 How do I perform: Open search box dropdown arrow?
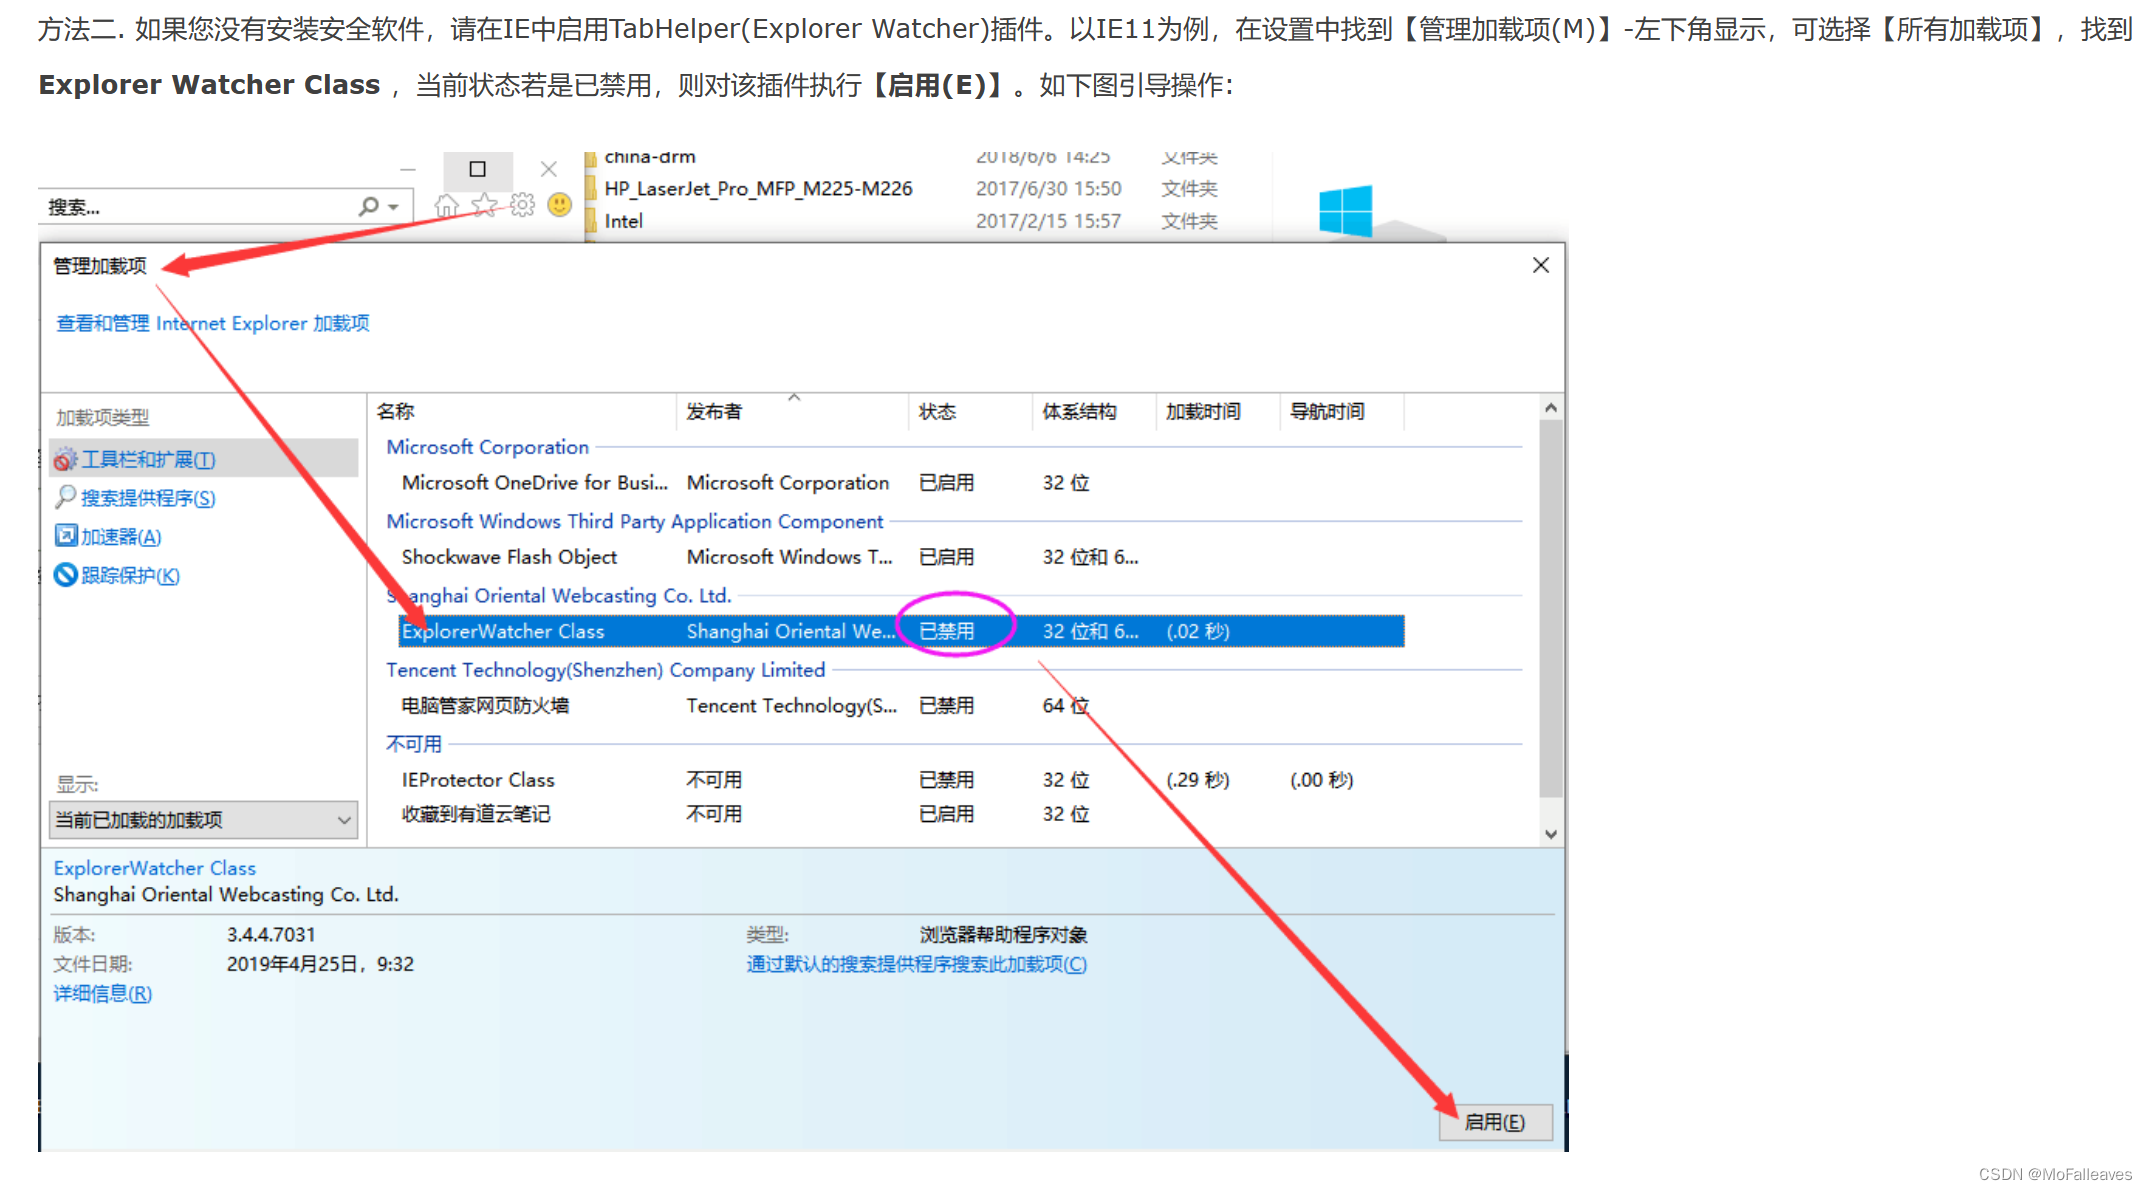tap(394, 207)
